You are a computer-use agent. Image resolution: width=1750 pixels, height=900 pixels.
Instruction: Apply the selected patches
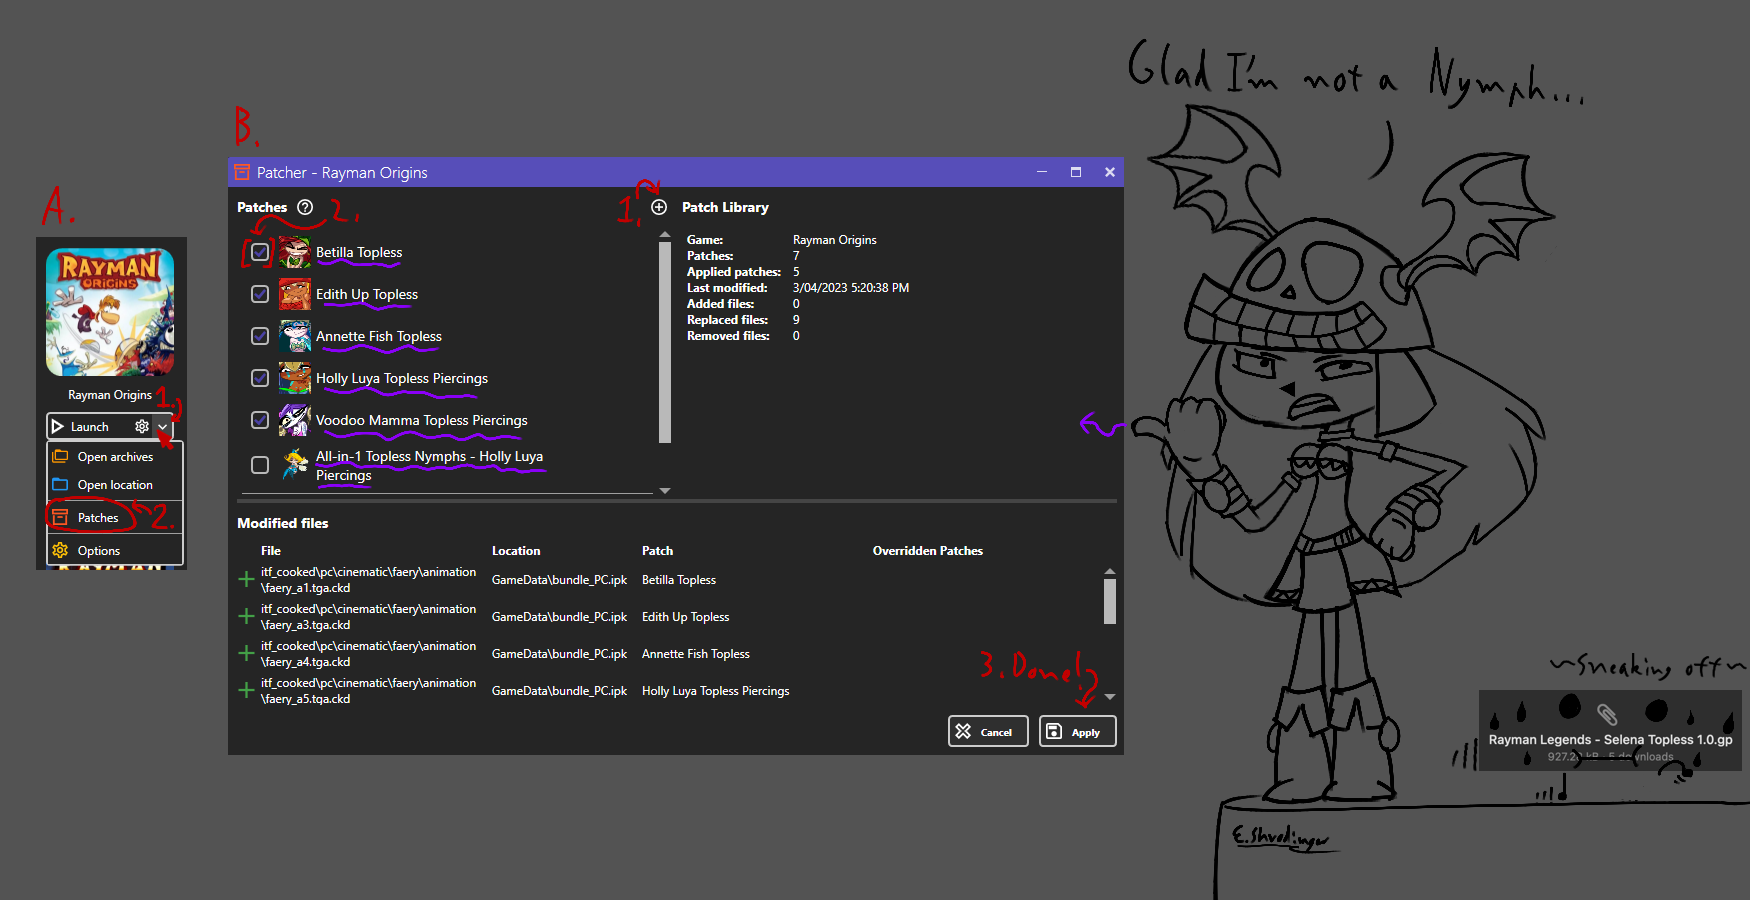point(1077,731)
